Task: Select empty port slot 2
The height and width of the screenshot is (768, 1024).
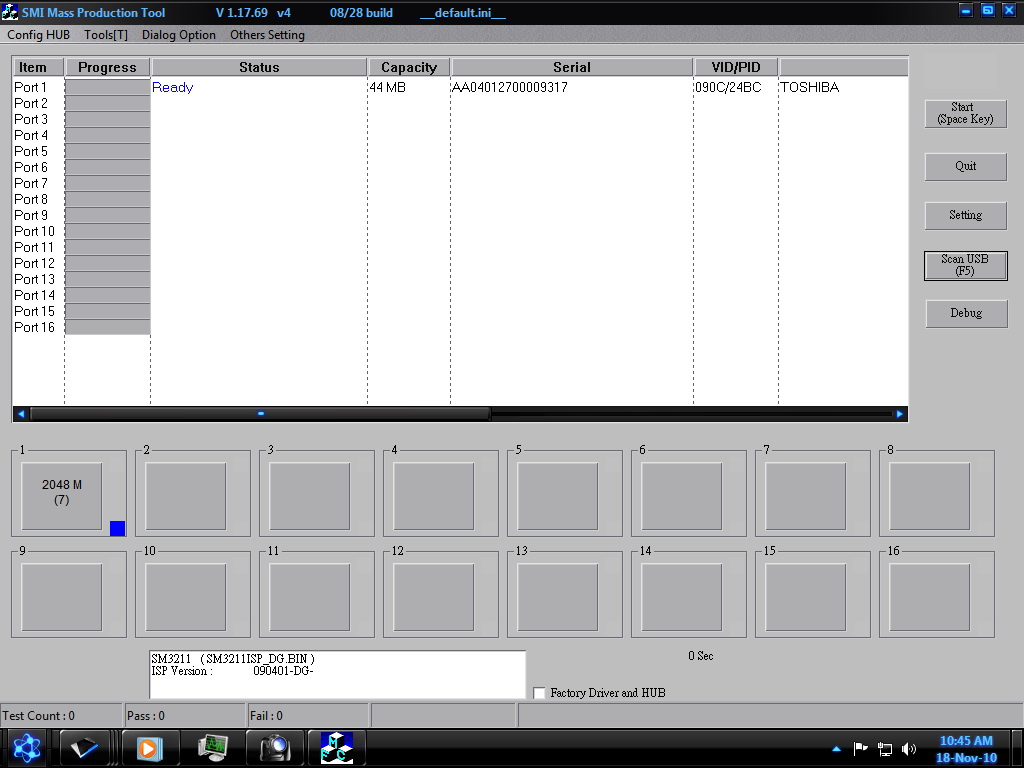Action: pyautogui.click(x=185, y=496)
